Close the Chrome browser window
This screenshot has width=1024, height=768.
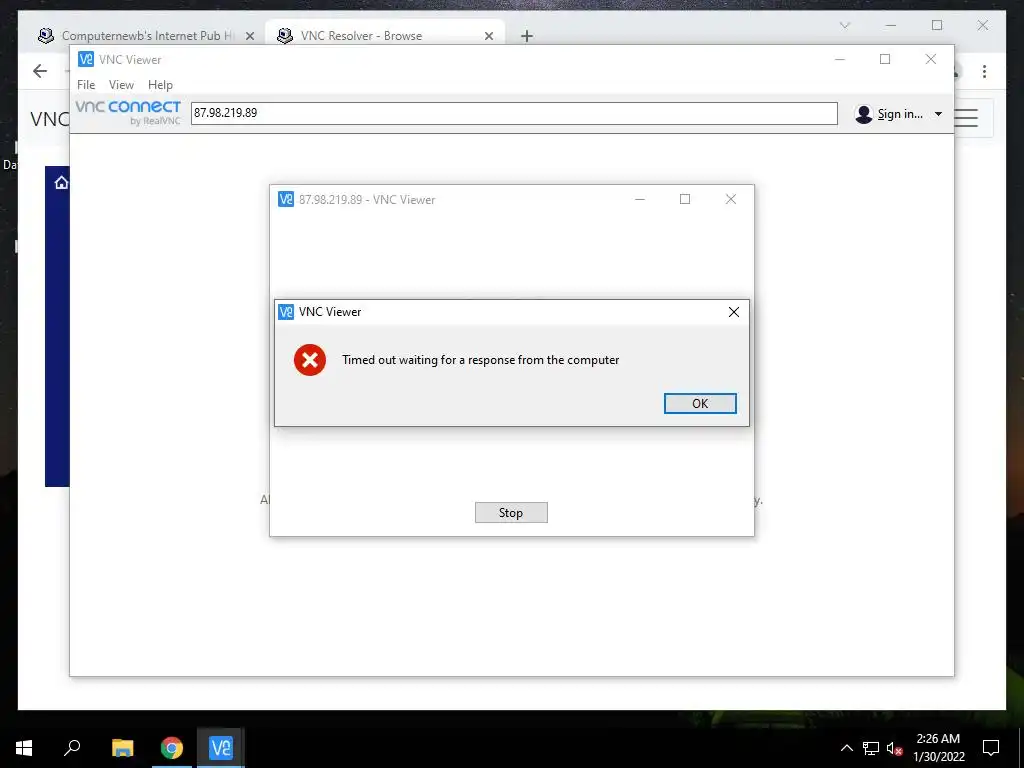982,25
